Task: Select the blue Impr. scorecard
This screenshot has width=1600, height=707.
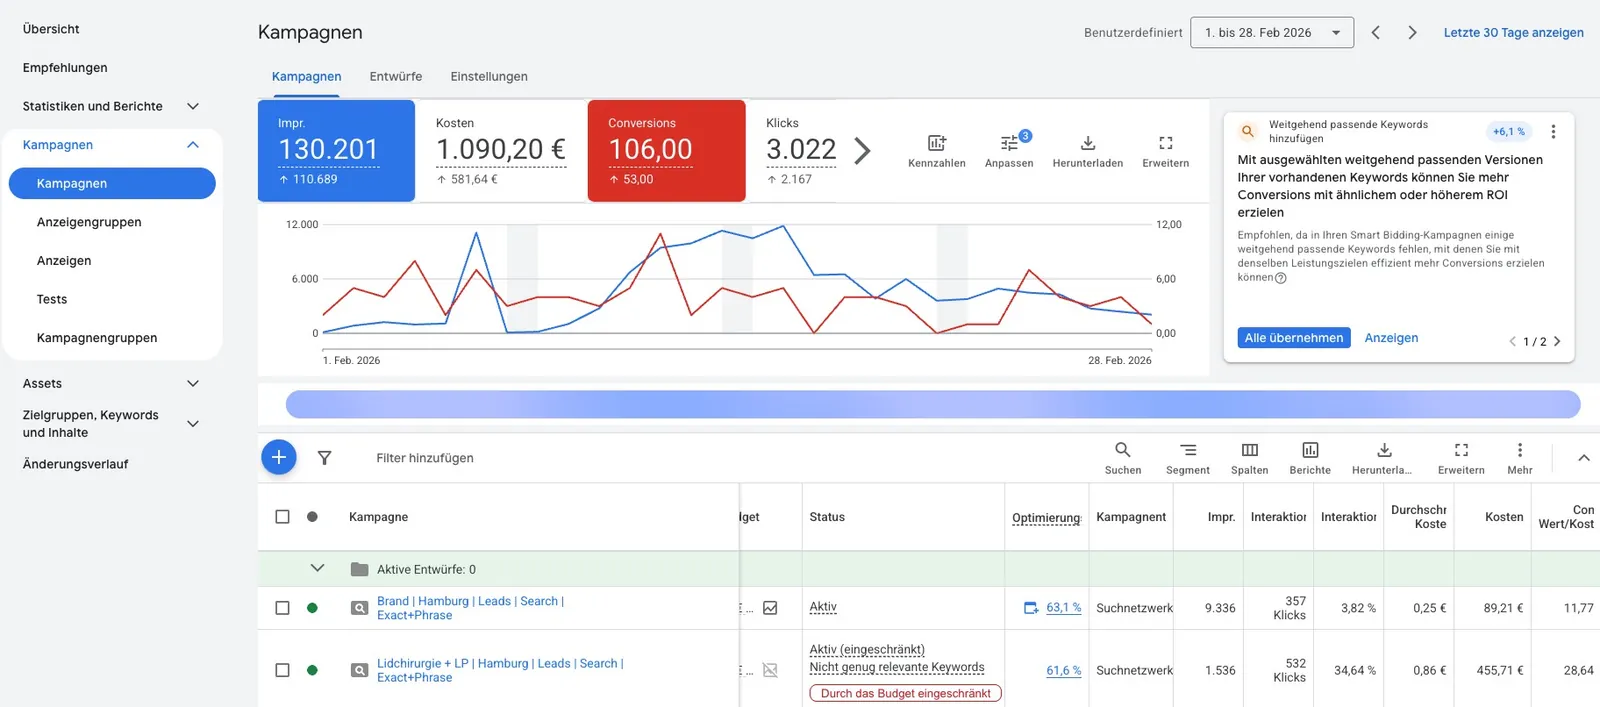Action: [336, 151]
